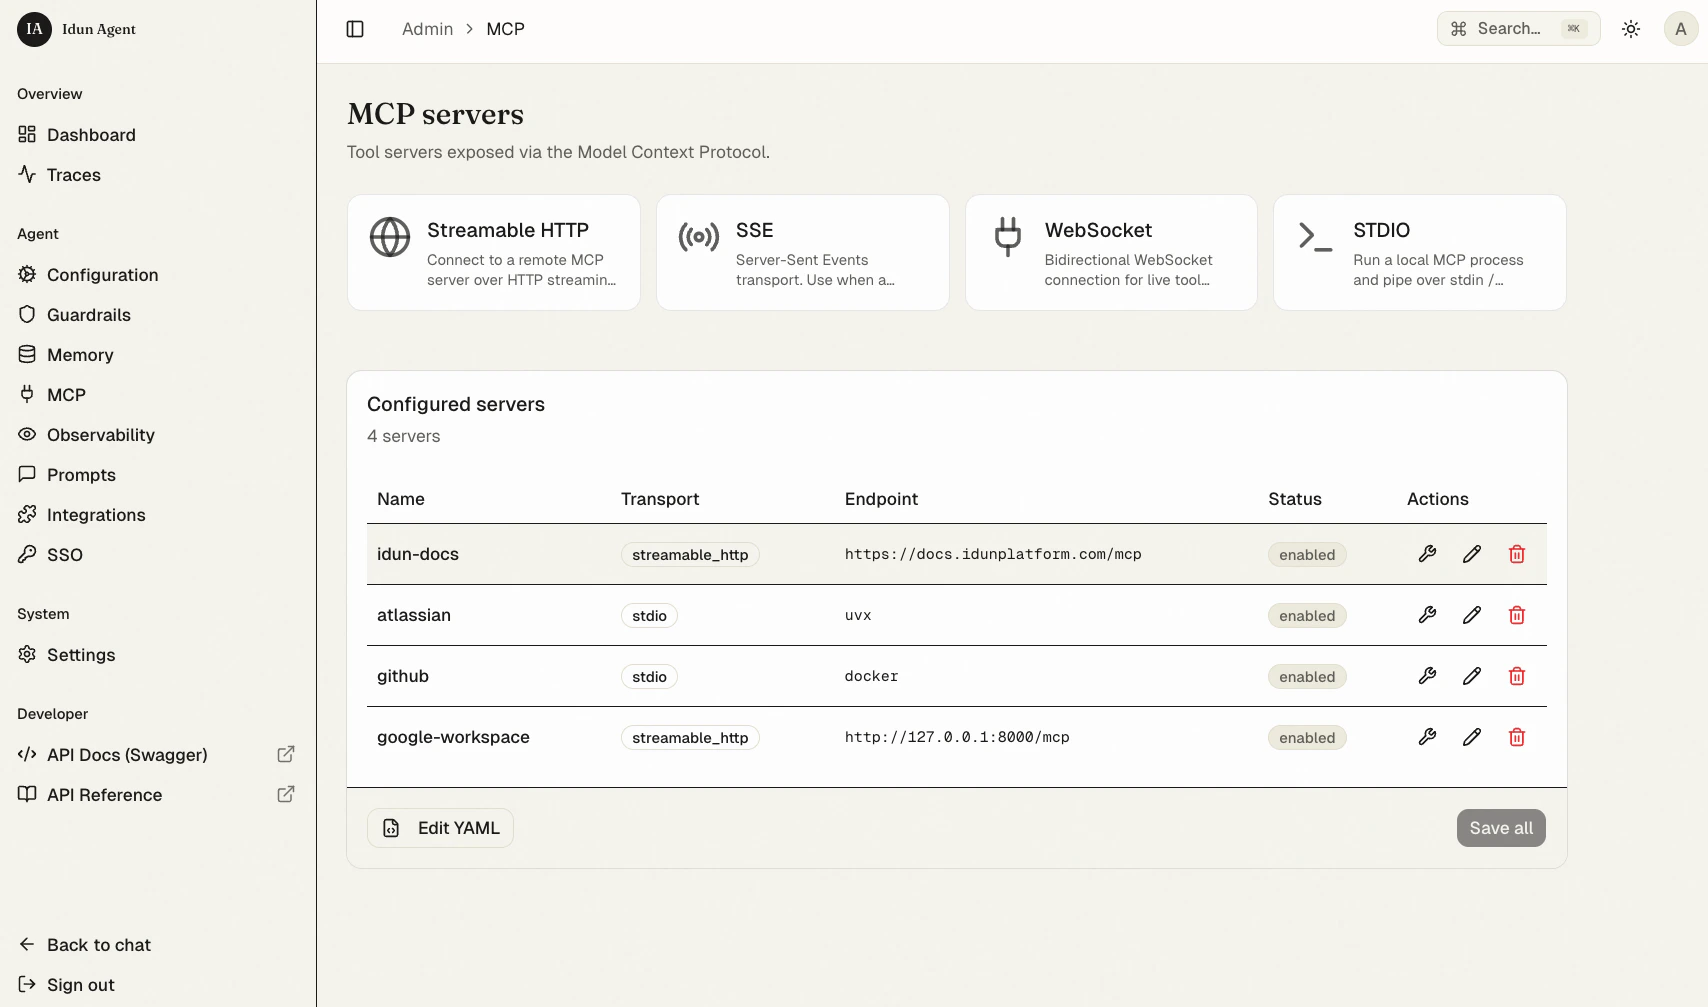Click github server name
Screen dimensions: 1708x1007
click(403, 676)
